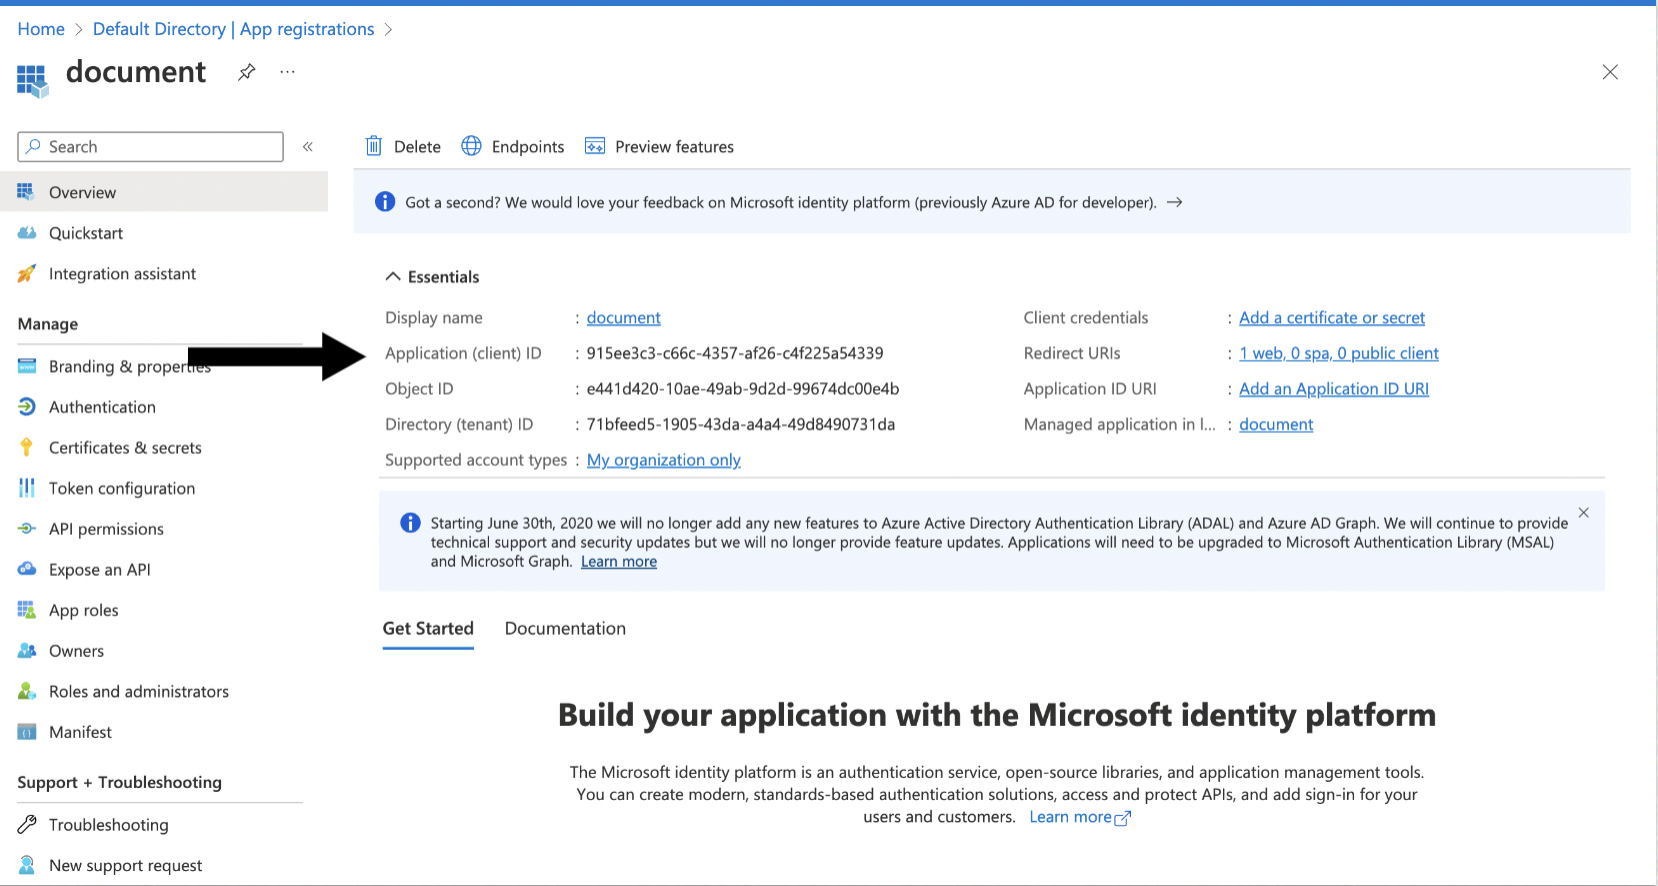Dismiss the ADAL deprecation notice
The height and width of the screenshot is (886, 1658).
coord(1583,513)
